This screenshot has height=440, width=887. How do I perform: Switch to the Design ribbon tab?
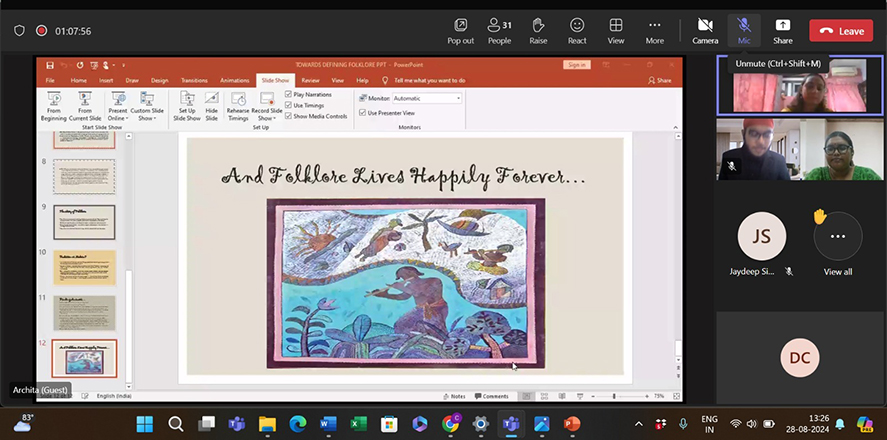[160, 80]
